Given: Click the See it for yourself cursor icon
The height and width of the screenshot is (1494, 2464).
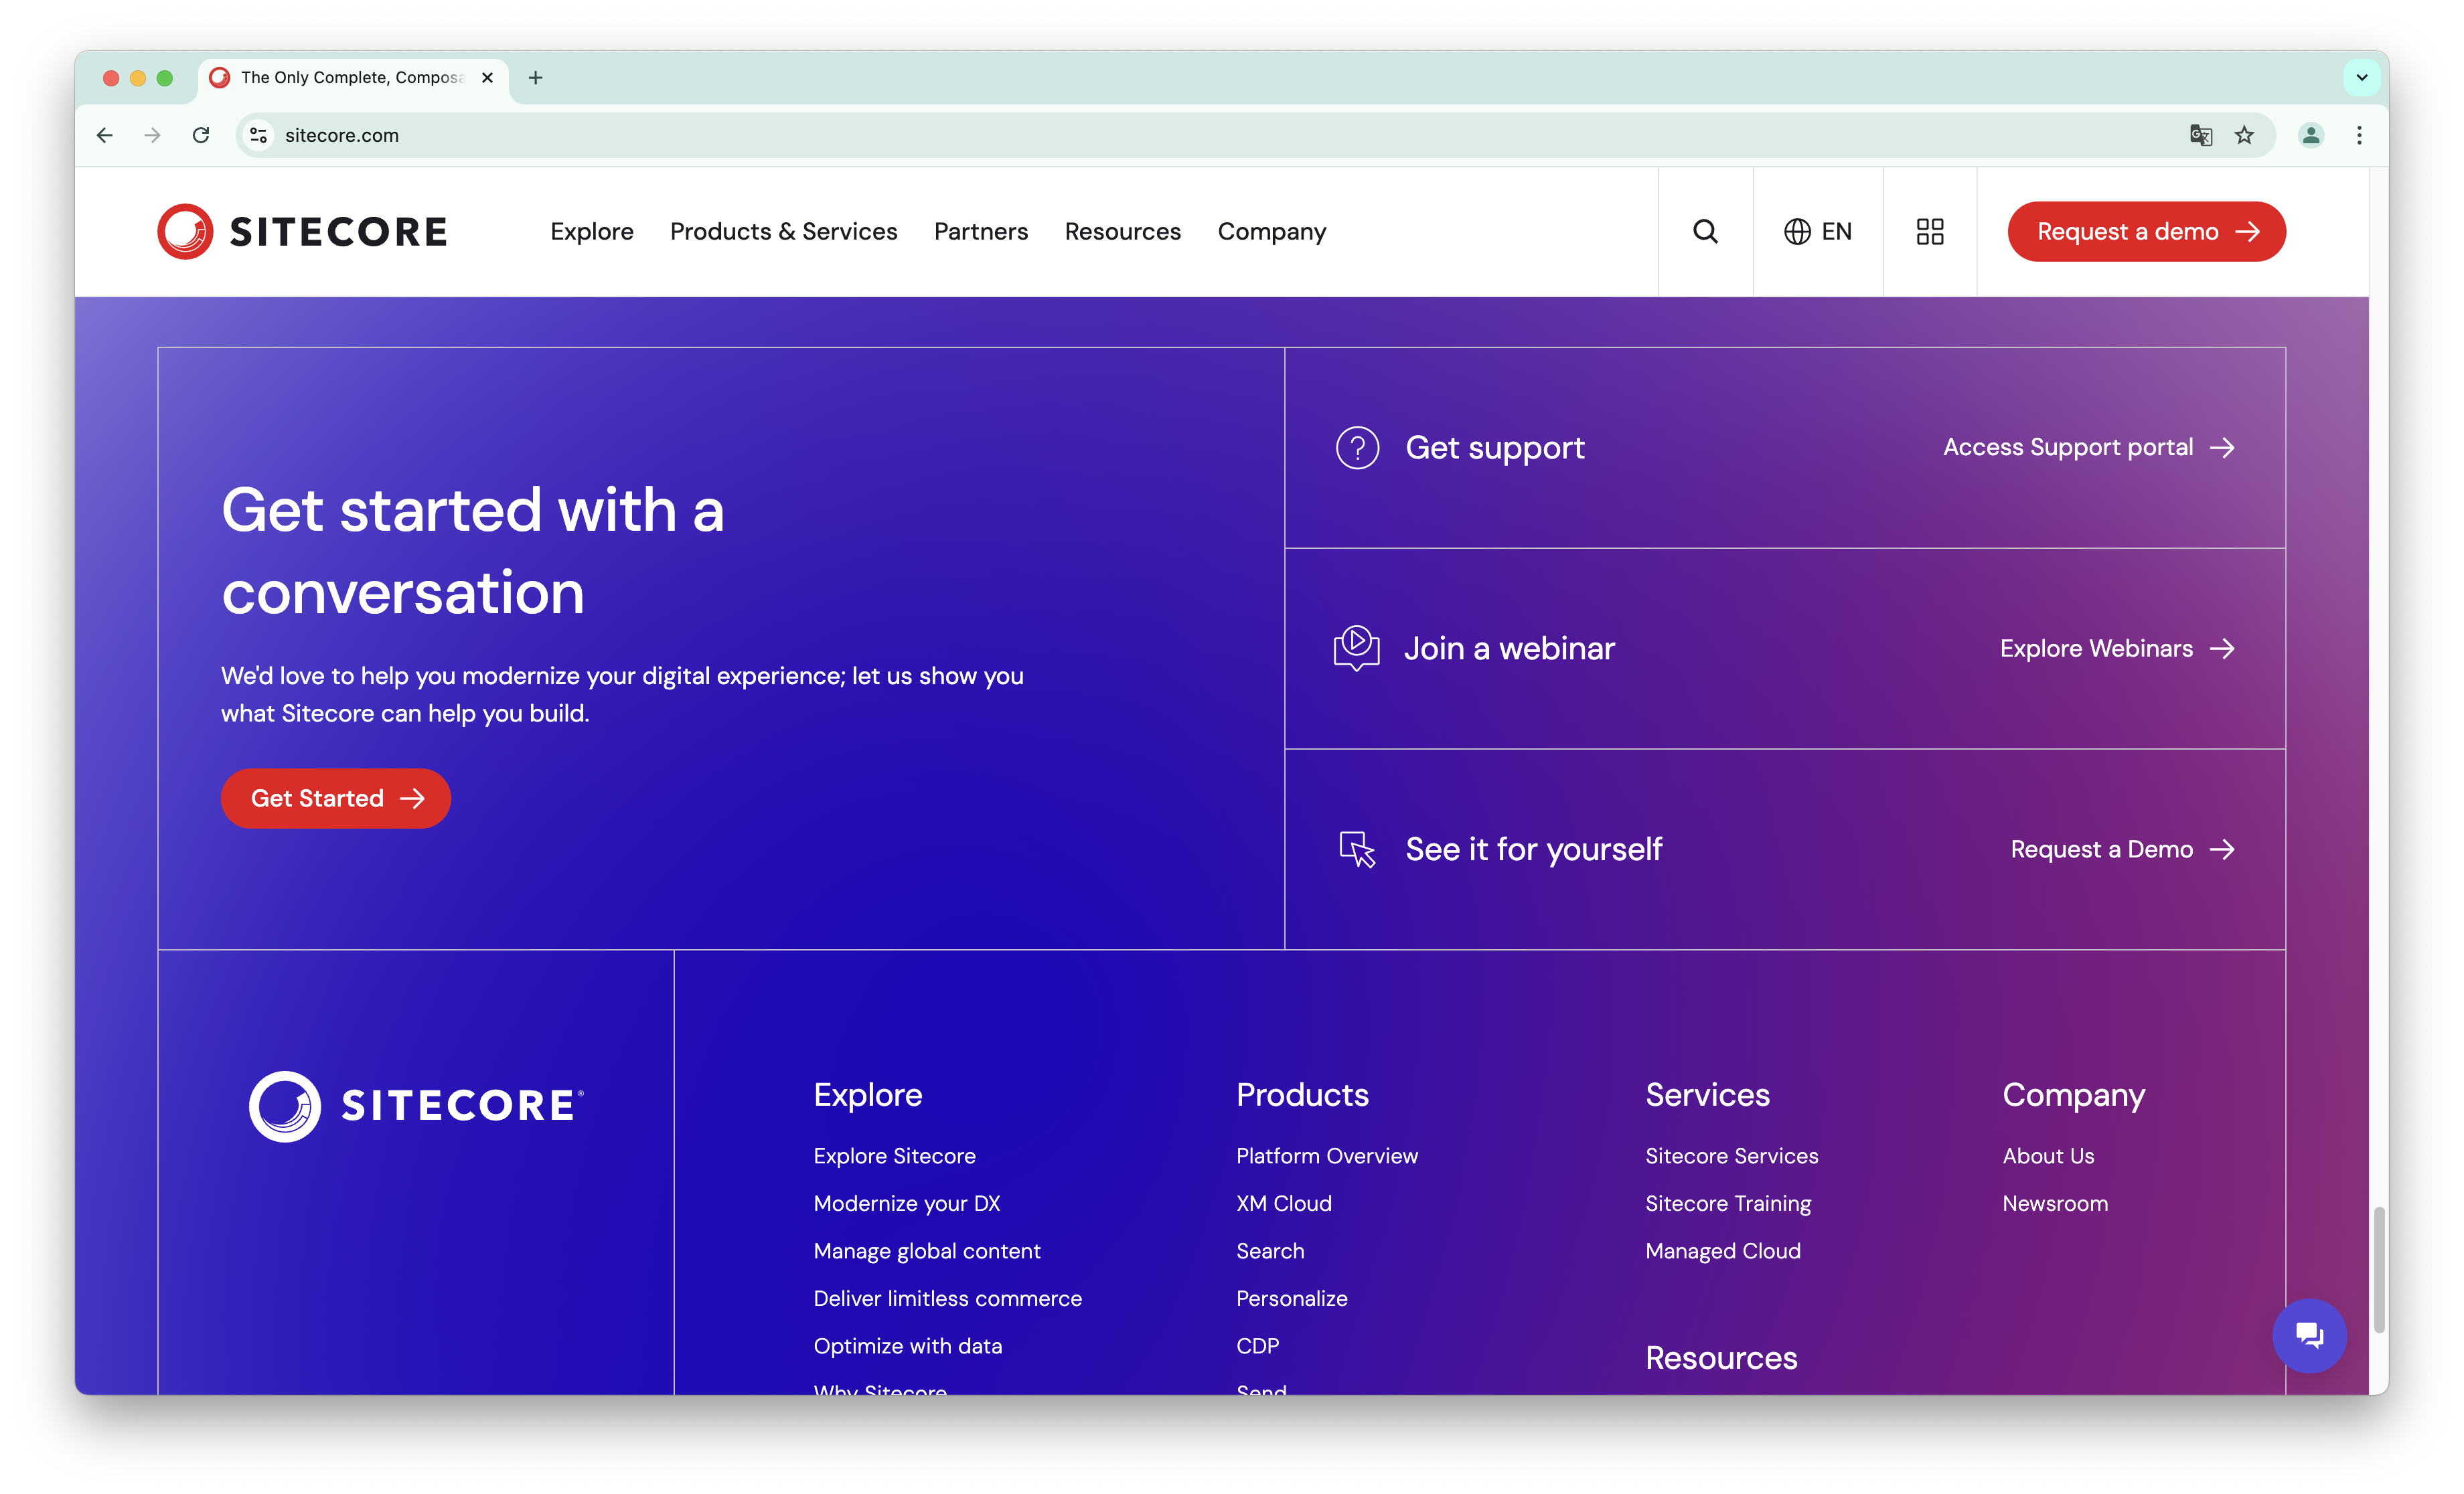Looking at the screenshot, I should tap(1357, 850).
